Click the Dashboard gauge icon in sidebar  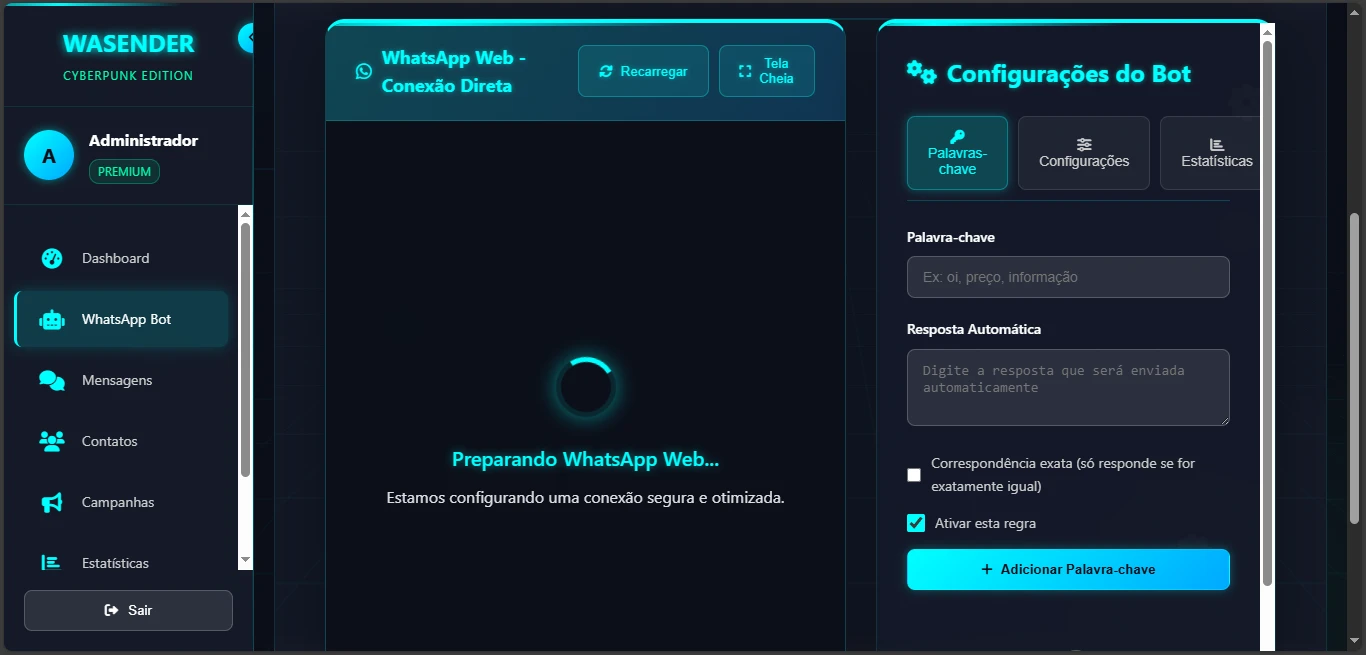tap(52, 258)
